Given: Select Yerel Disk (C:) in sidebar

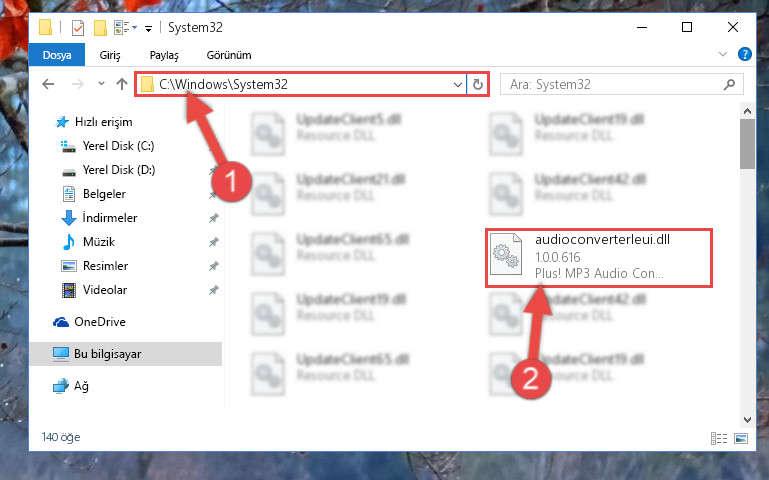Looking at the screenshot, I should [118, 146].
